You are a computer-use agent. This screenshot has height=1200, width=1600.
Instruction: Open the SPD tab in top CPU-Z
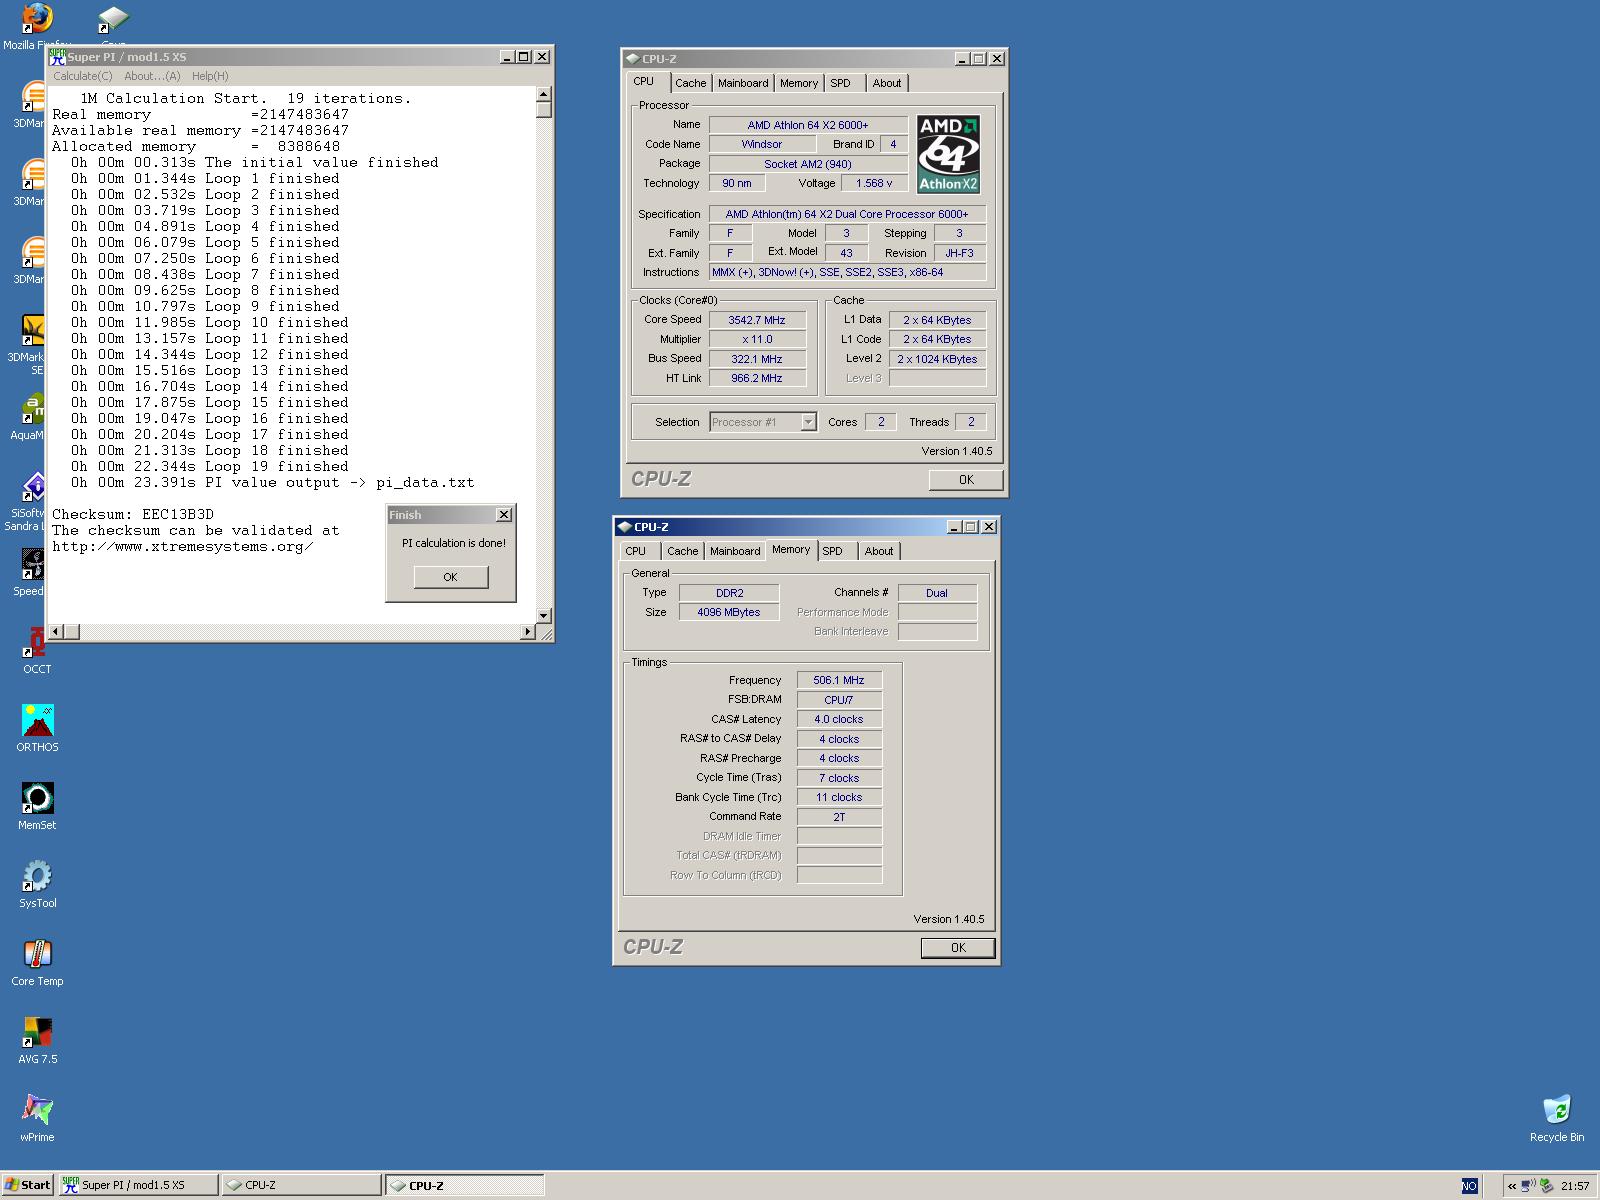(841, 83)
